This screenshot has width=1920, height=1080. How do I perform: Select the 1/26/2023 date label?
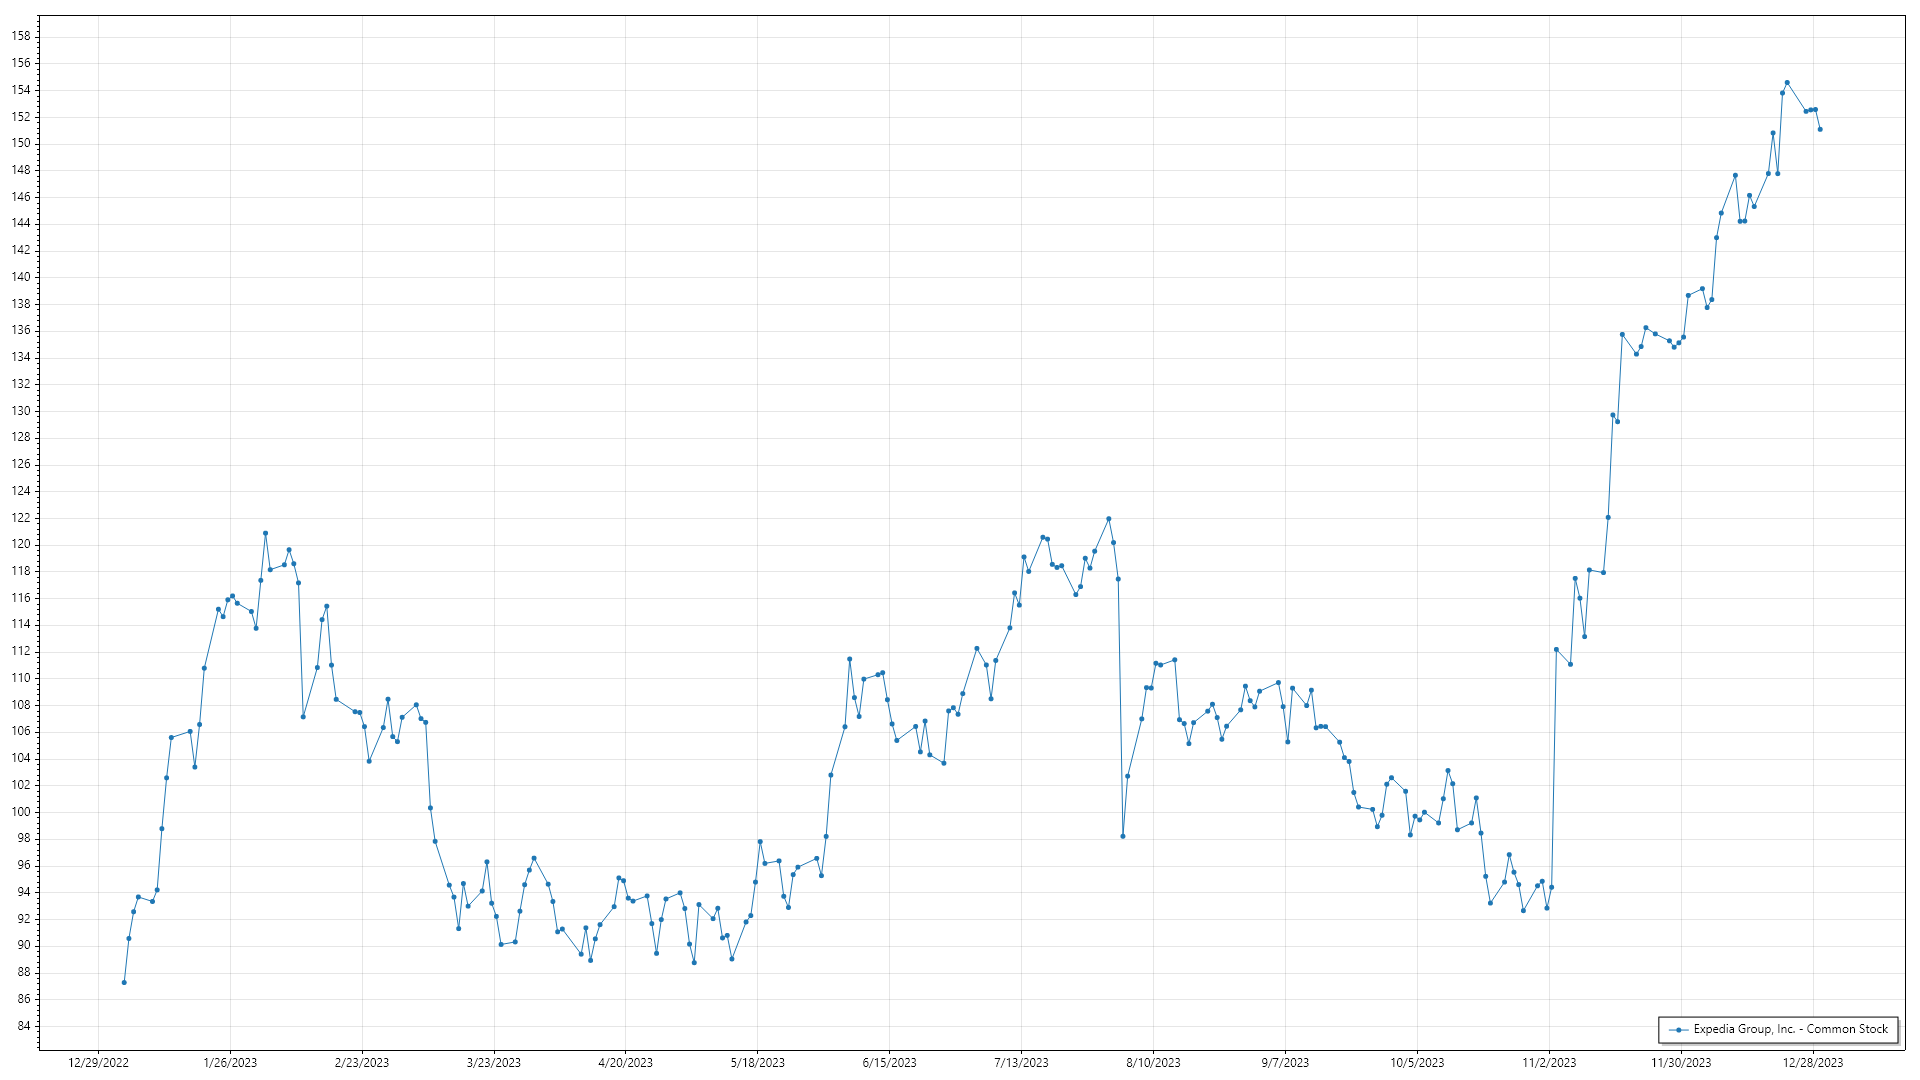[x=230, y=1063]
